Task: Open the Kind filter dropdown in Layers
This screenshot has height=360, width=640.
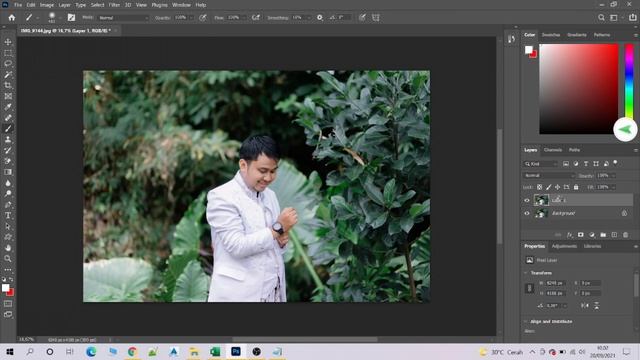Action: [x=540, y=164]
